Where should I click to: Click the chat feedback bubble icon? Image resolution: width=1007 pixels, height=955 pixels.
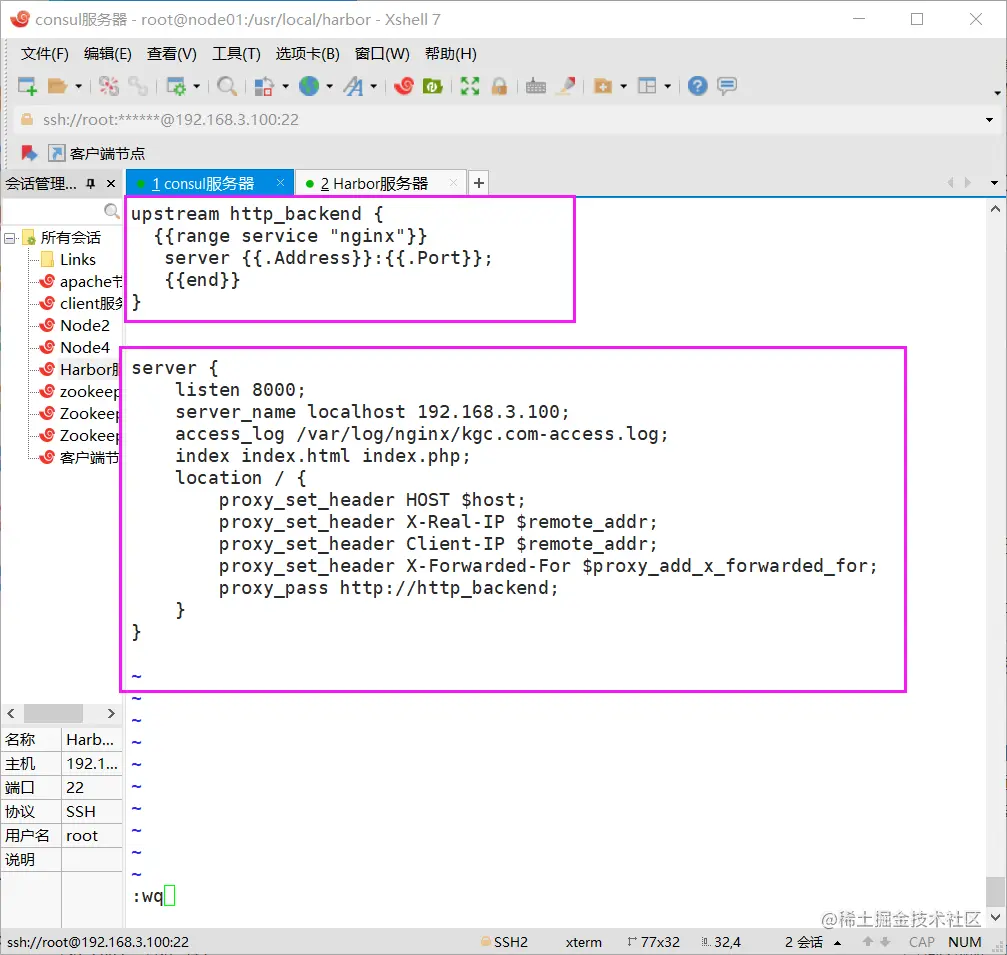pos(727,86)
